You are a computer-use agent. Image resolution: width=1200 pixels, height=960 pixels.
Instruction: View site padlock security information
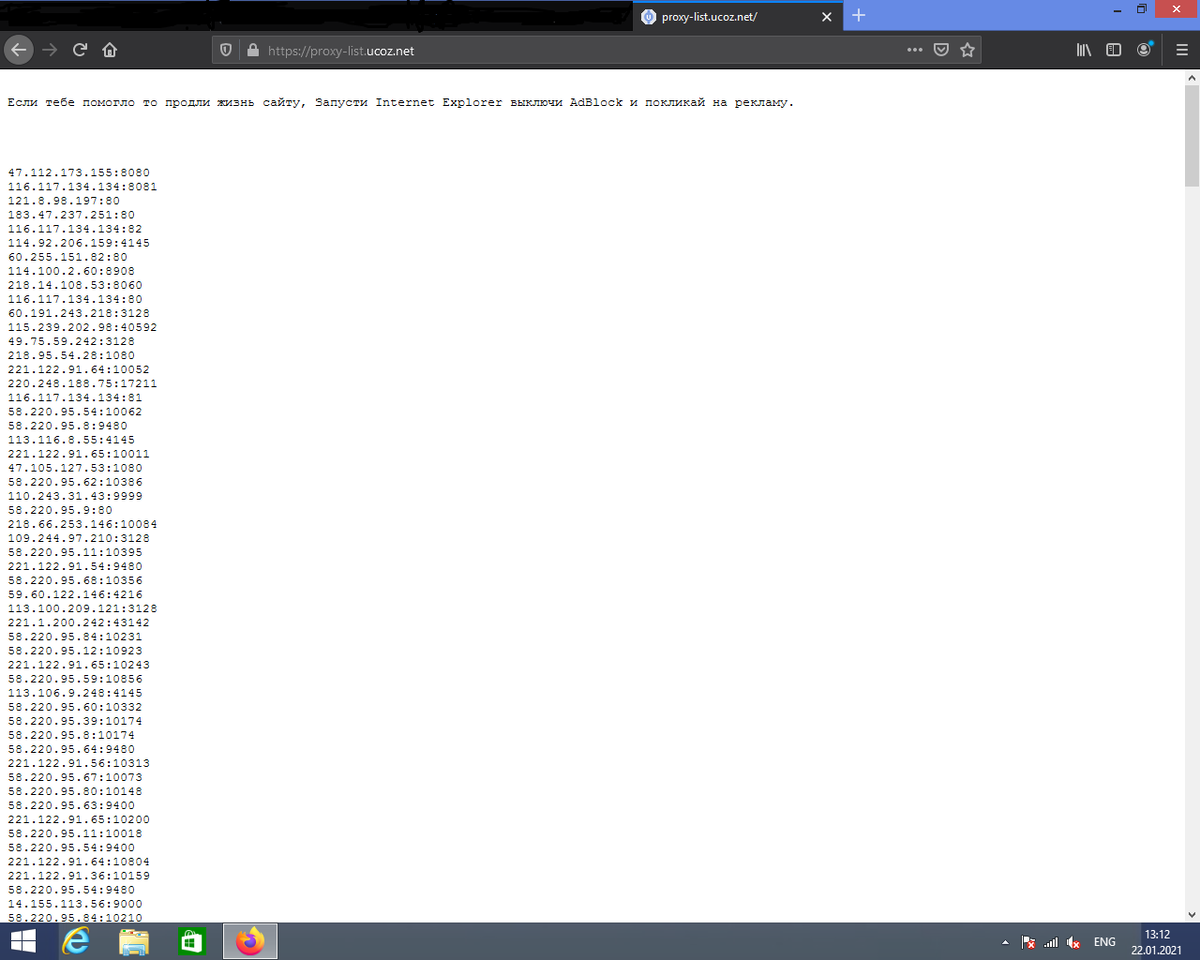tap(252, 50)
